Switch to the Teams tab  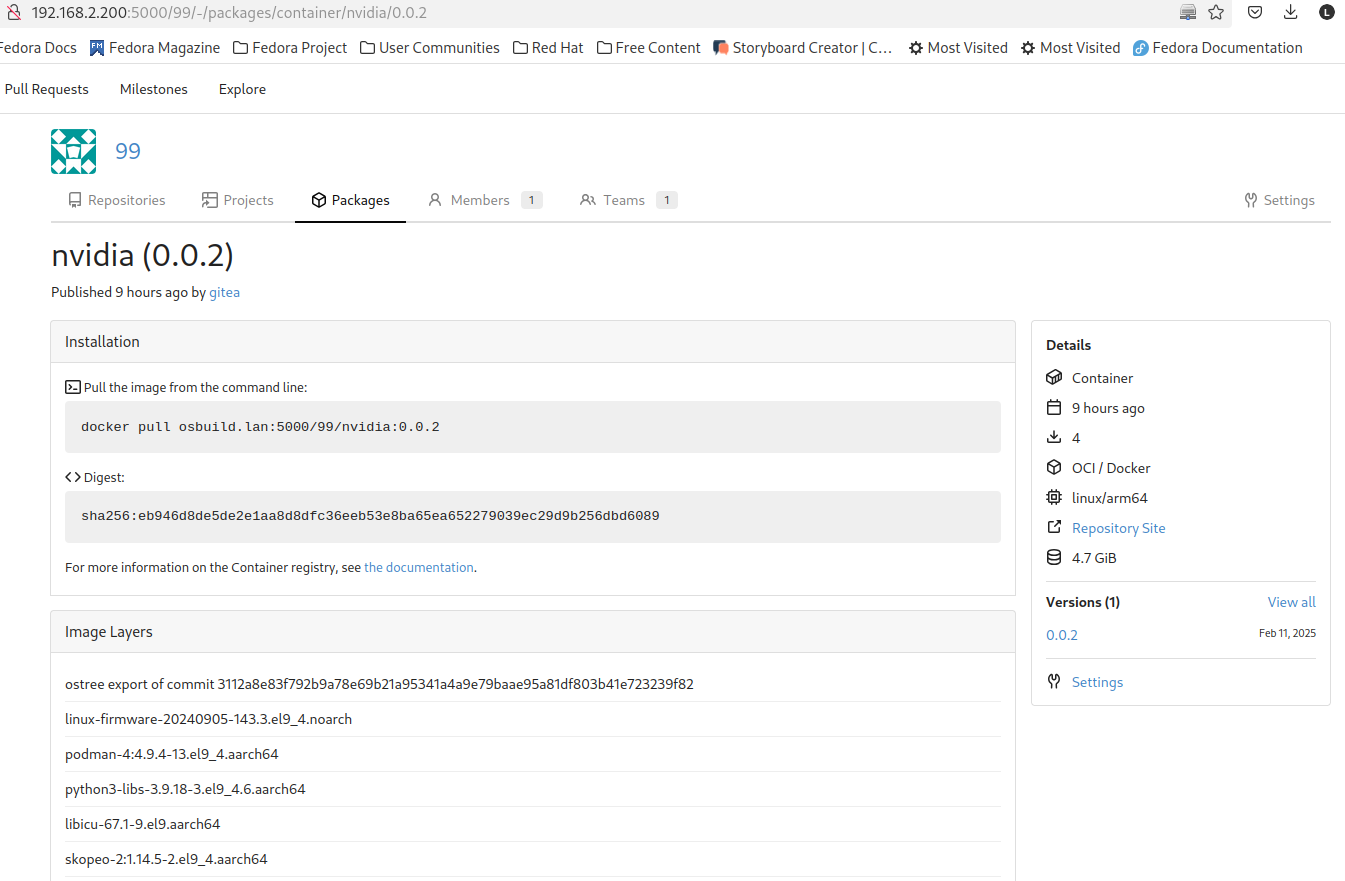pyautogui.click(x=628, y=200)
